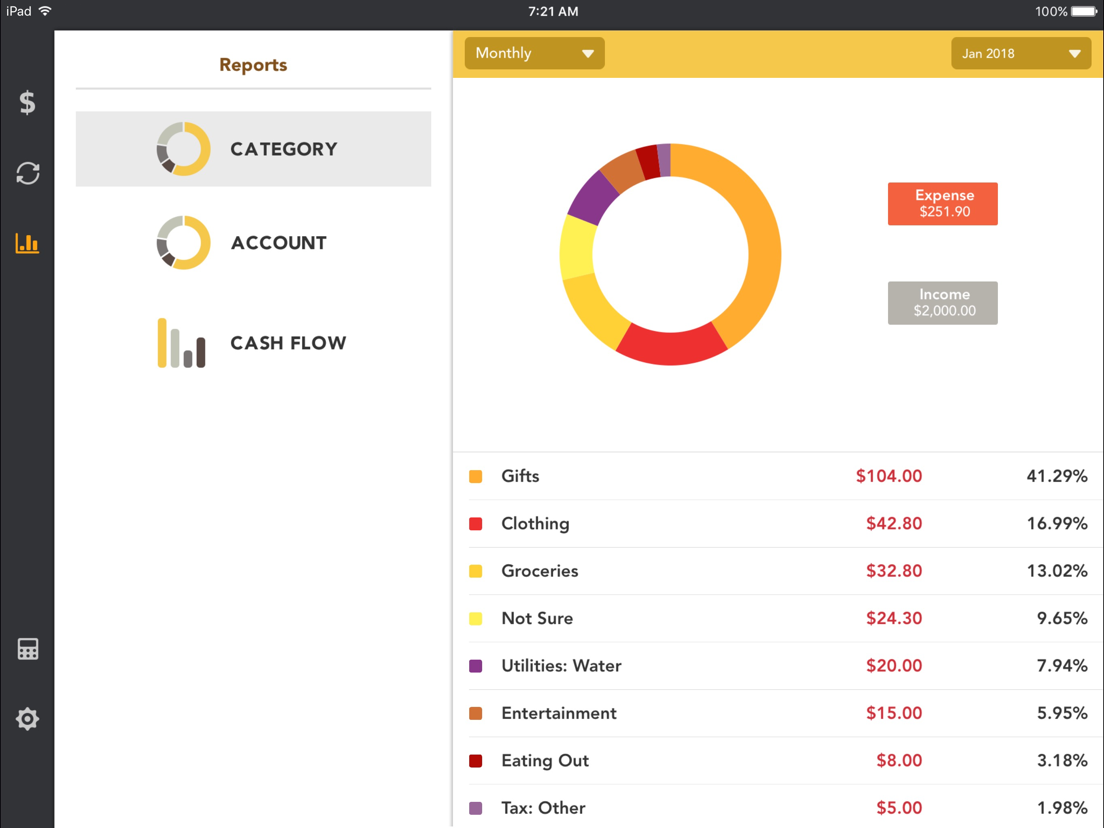Open the Entertainment category row
The width and height of the screenshot is (1104, 828).
coord(778,713)
